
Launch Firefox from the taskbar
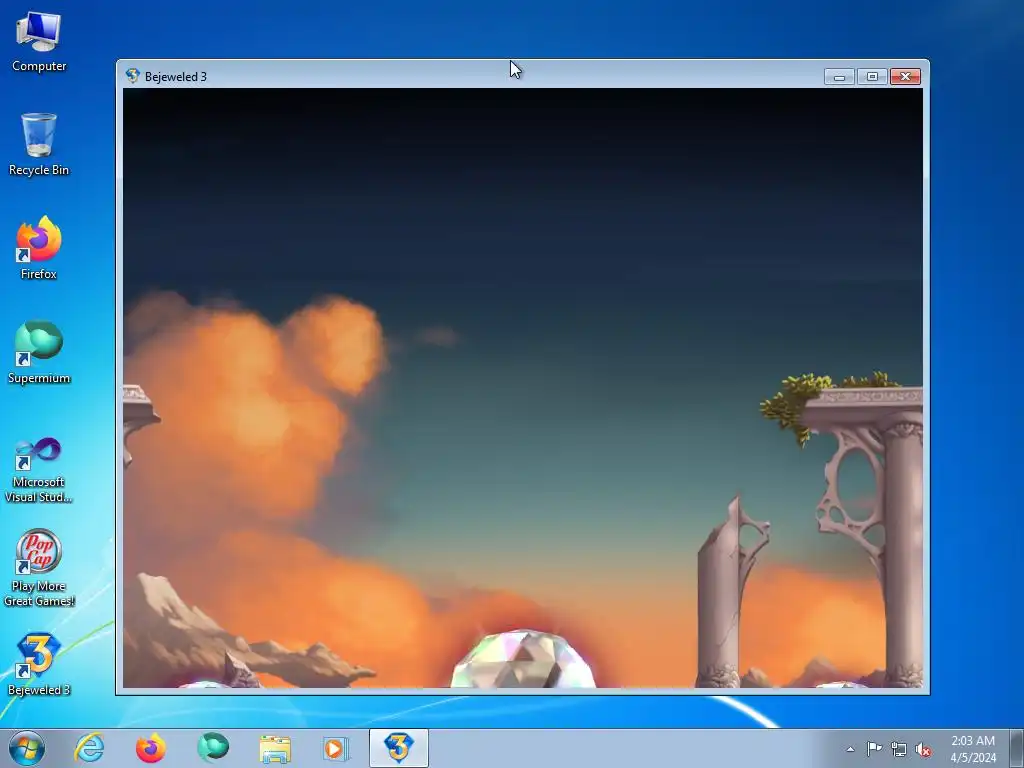click(x=151, y=748)
